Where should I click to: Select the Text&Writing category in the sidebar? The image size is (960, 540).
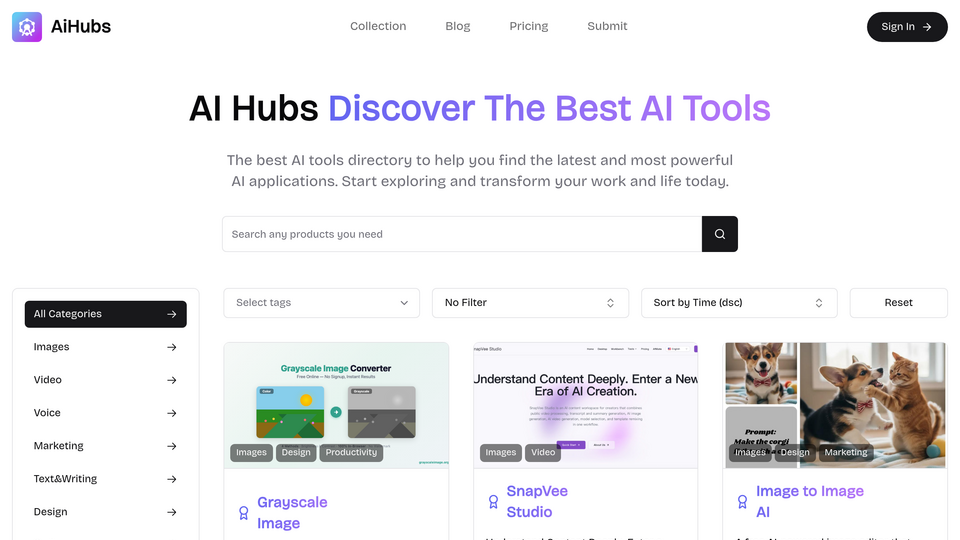pyautogui.click(x=106, y=479)
